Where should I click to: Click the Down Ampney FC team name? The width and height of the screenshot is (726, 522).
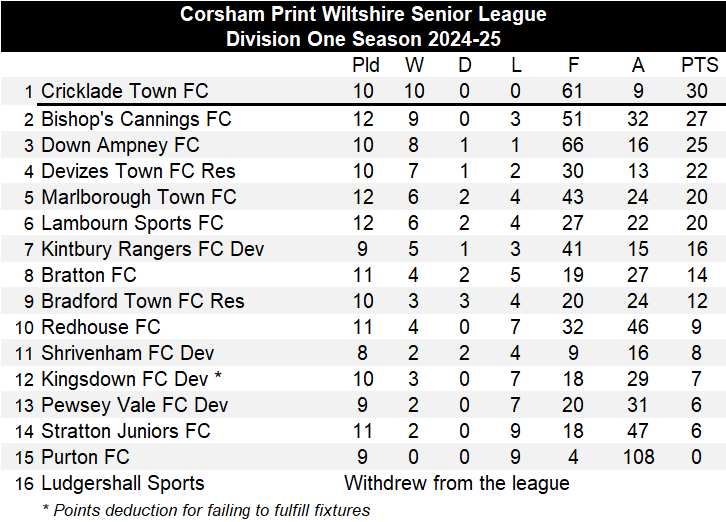pos(120,145)
